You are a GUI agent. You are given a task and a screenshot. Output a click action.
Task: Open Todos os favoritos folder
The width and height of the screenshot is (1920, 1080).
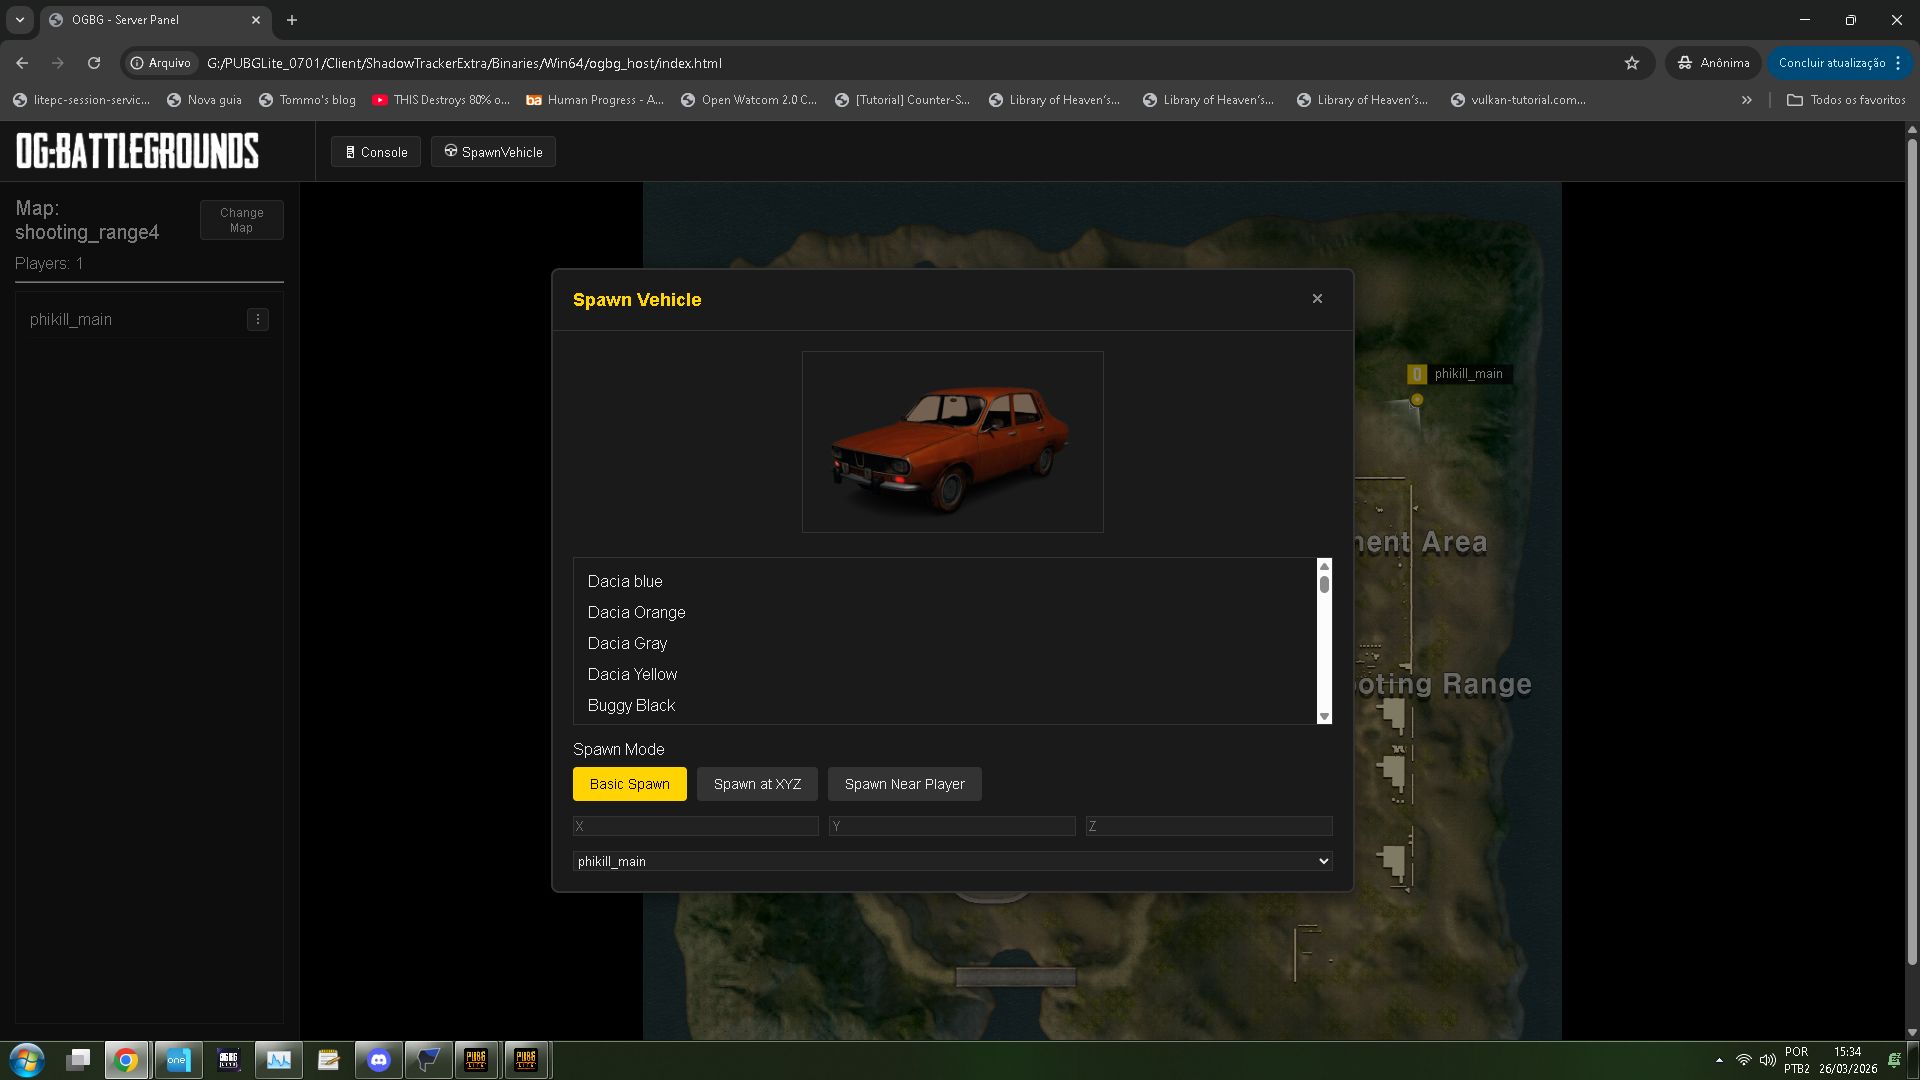(1846, 100)
